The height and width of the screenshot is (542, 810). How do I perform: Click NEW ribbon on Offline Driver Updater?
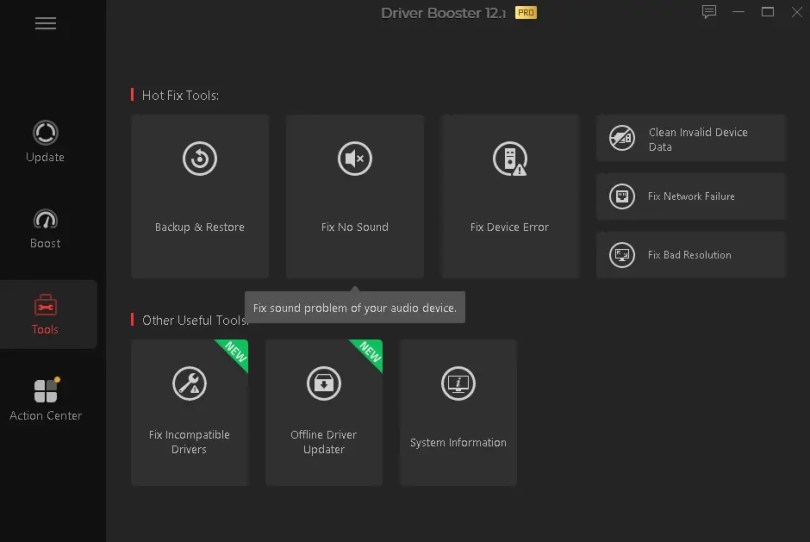[x=370, y=352]
